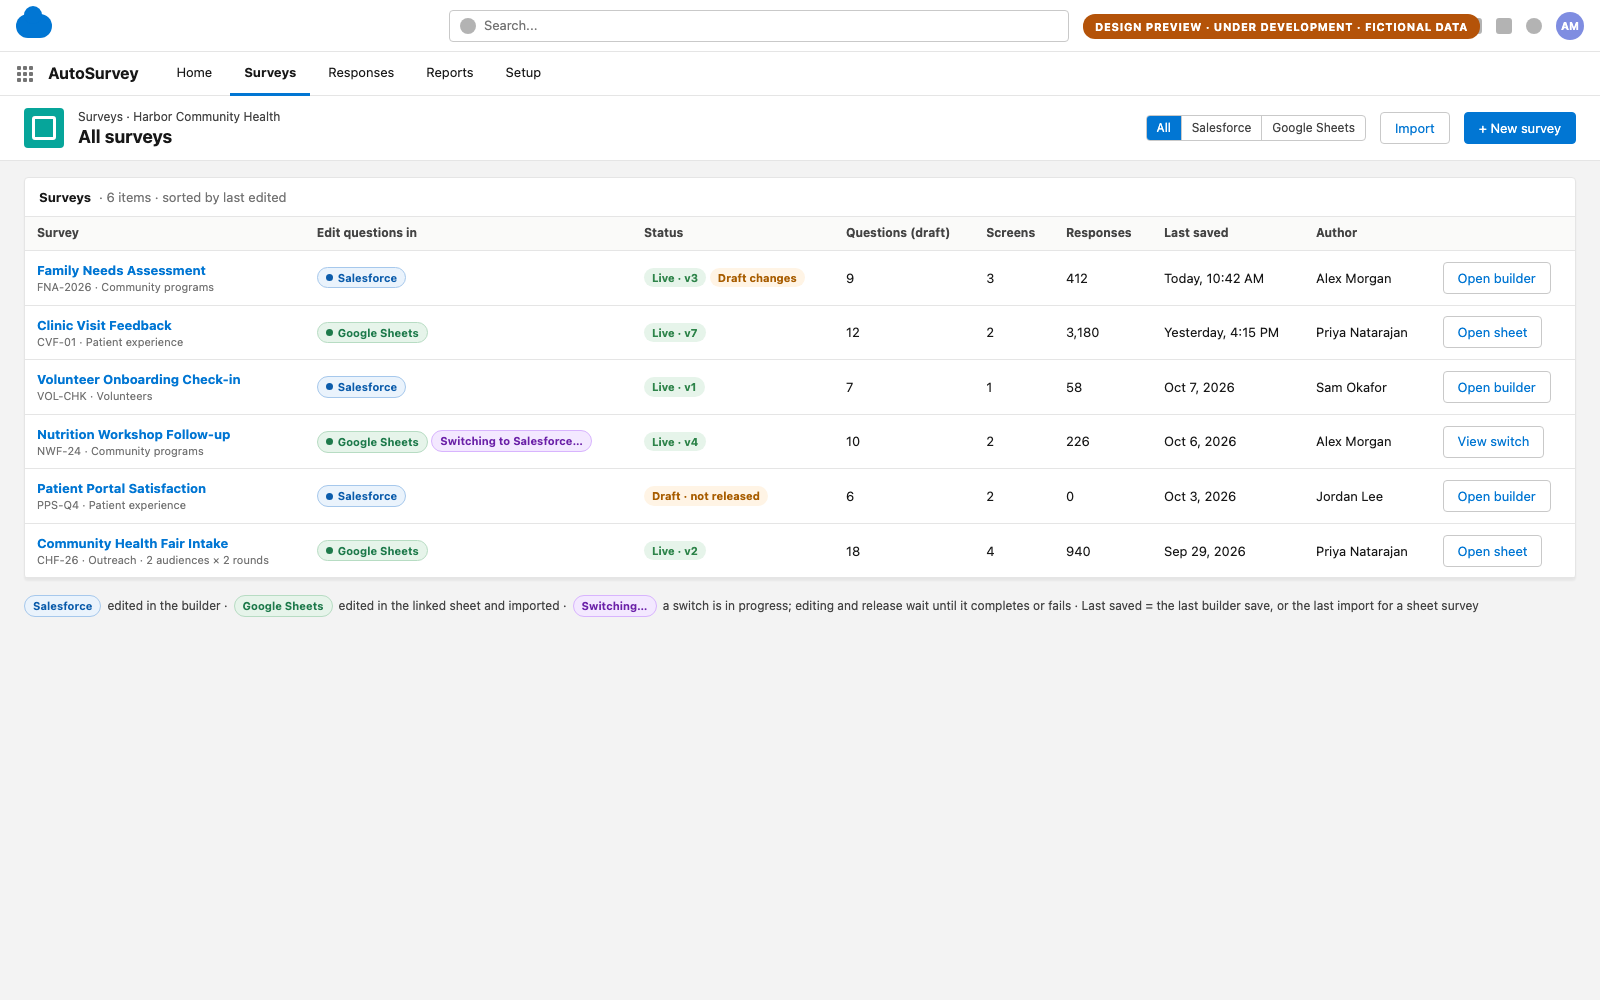Click the Import button

[1415, 128]
